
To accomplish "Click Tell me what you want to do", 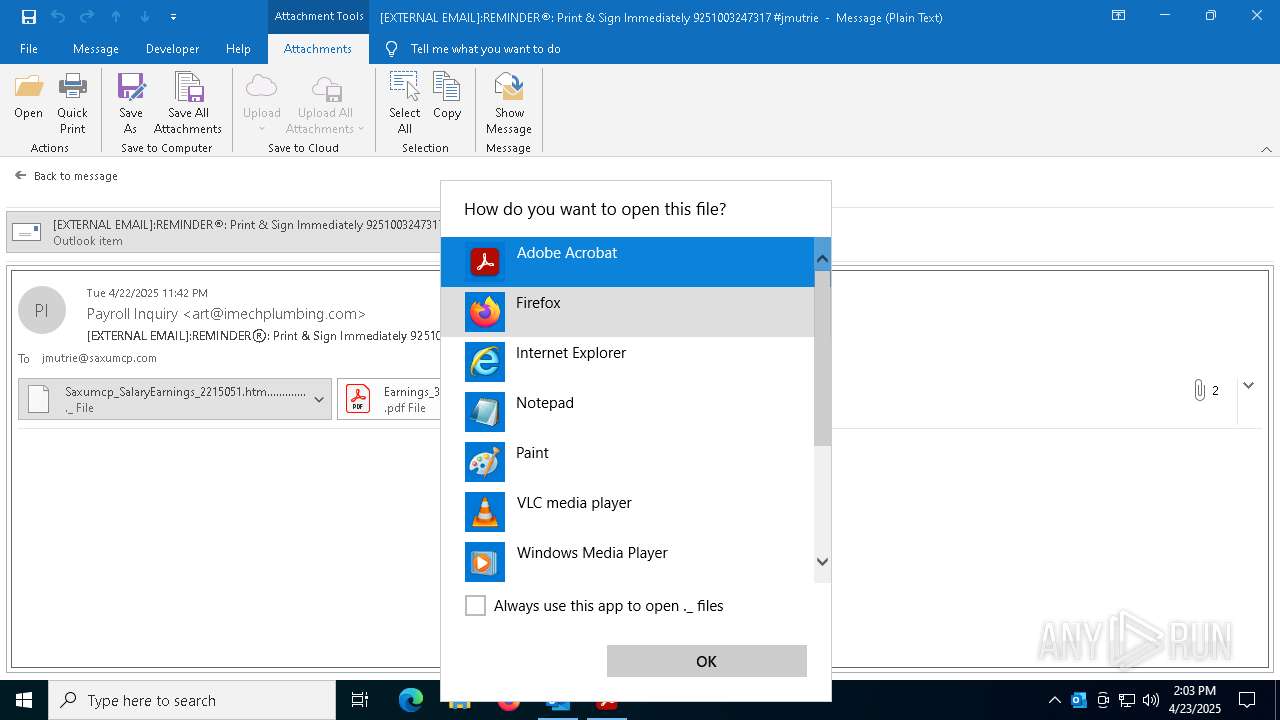I will coord(485,49).
